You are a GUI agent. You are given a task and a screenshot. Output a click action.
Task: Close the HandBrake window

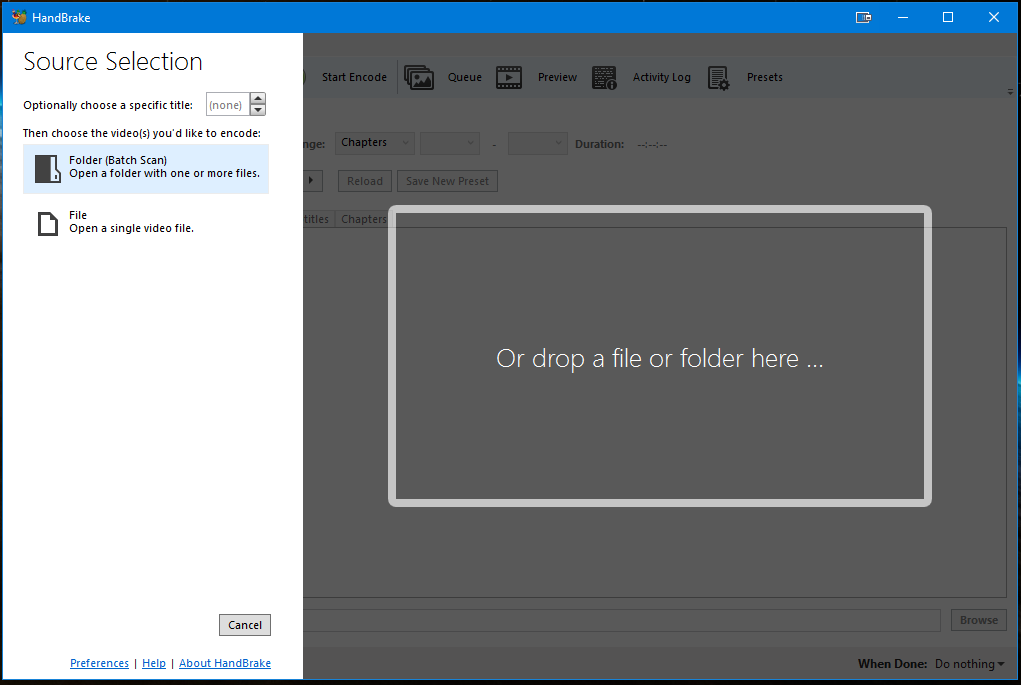tap(994, 18)
